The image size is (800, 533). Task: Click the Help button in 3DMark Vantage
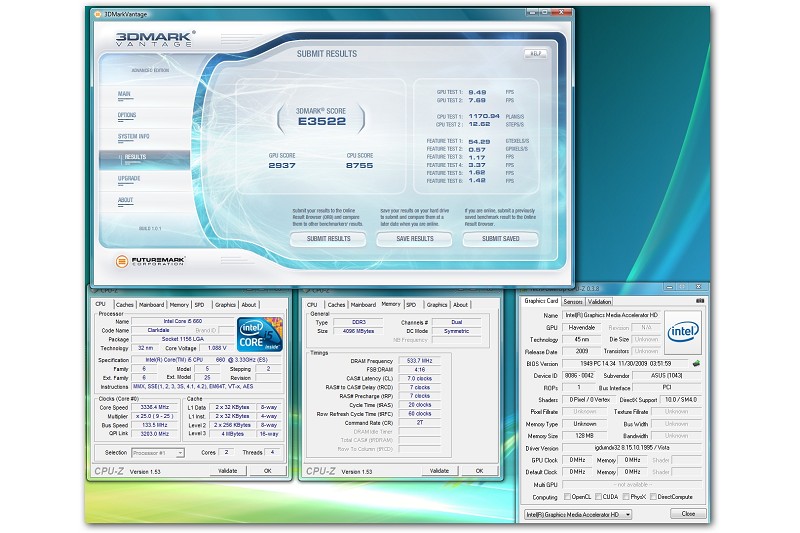535,54
